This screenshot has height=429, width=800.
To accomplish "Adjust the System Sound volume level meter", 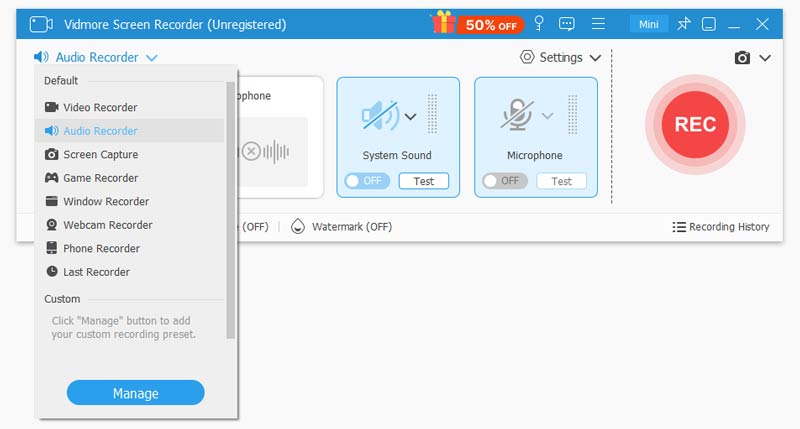I will coord(432,114).
